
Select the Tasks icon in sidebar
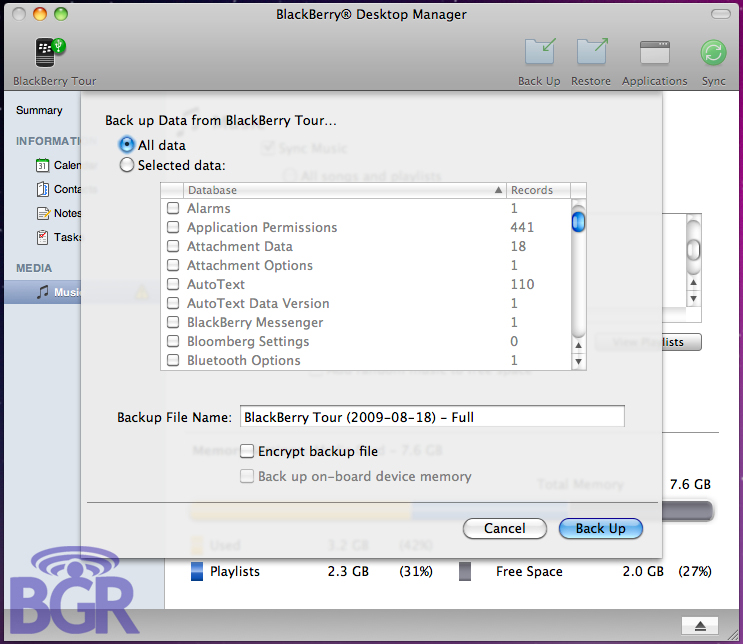tap(43, 237)
